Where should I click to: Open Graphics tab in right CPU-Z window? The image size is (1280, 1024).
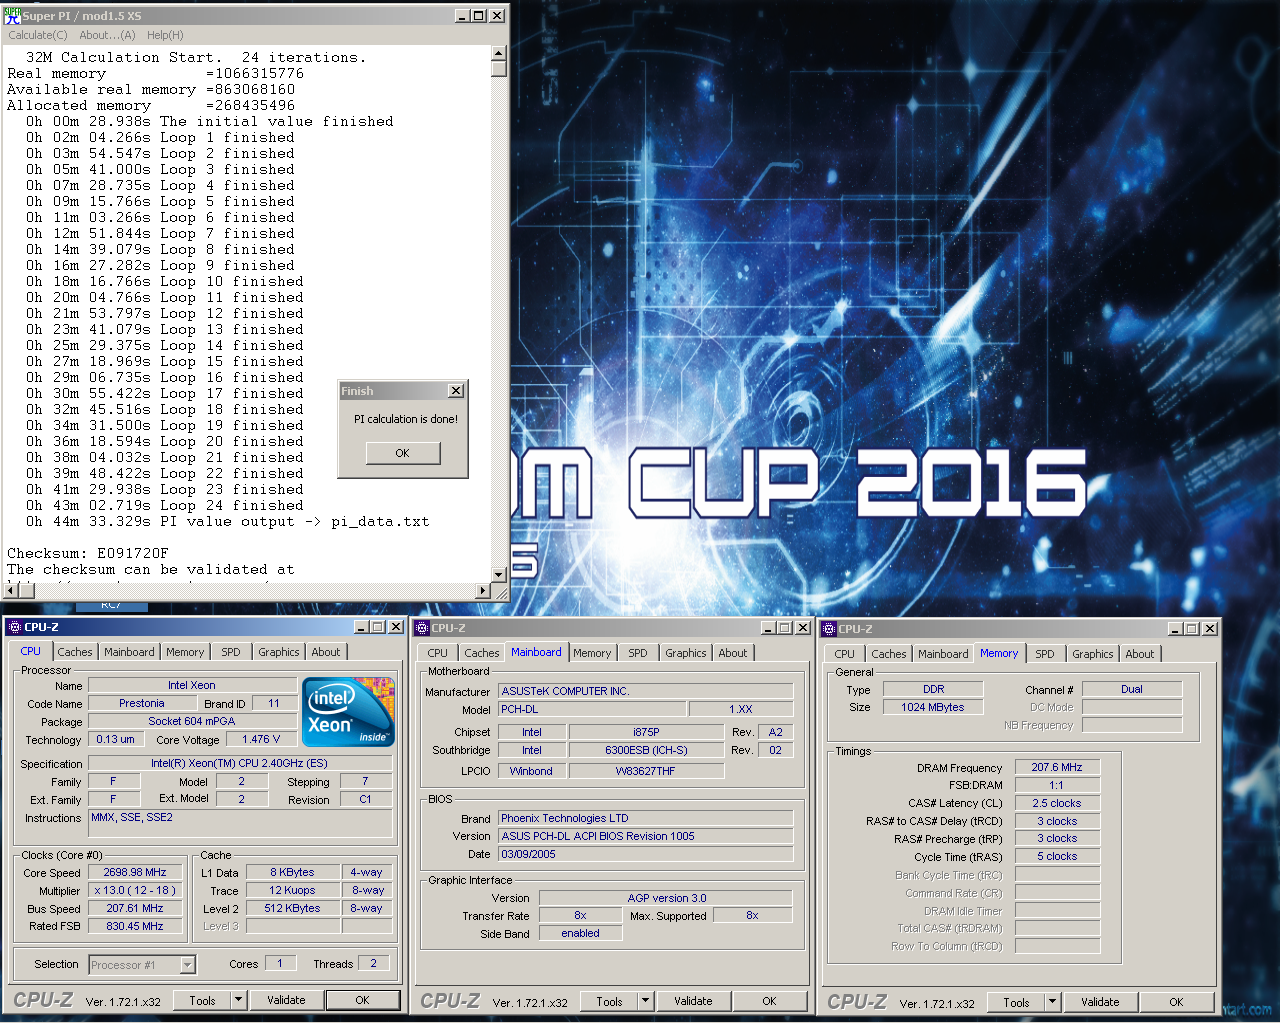(x=1093, y=654)
